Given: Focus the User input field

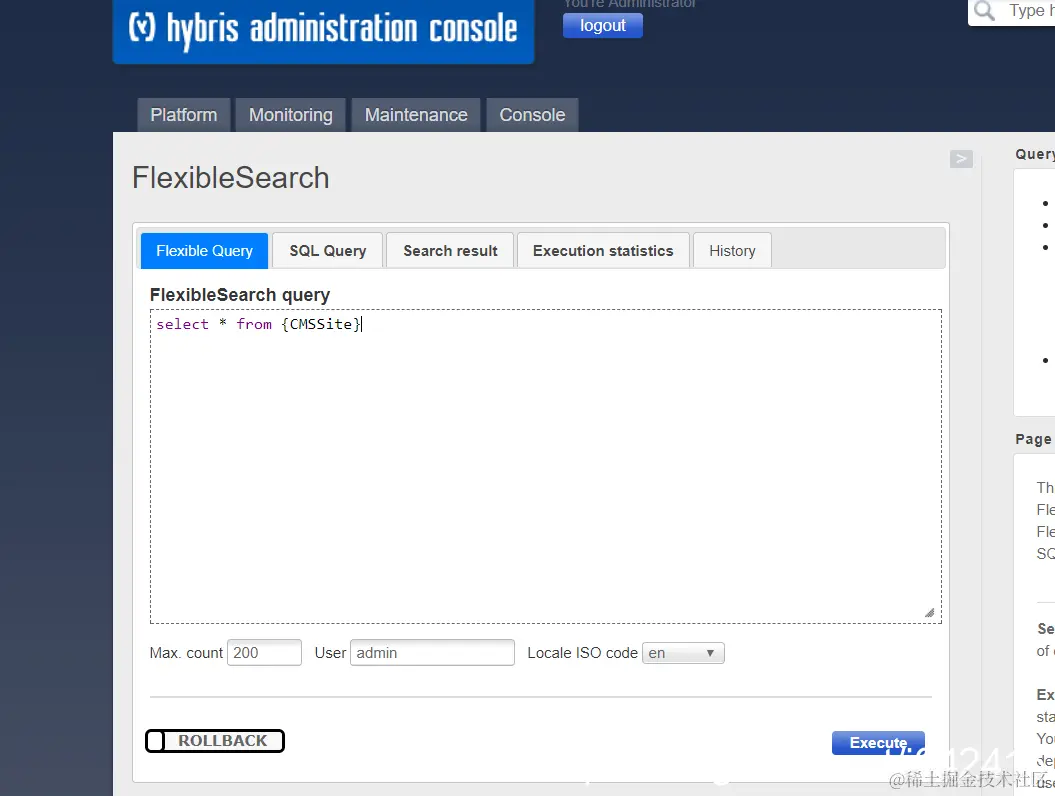Looking at the screenshot, I should point(432,653).
